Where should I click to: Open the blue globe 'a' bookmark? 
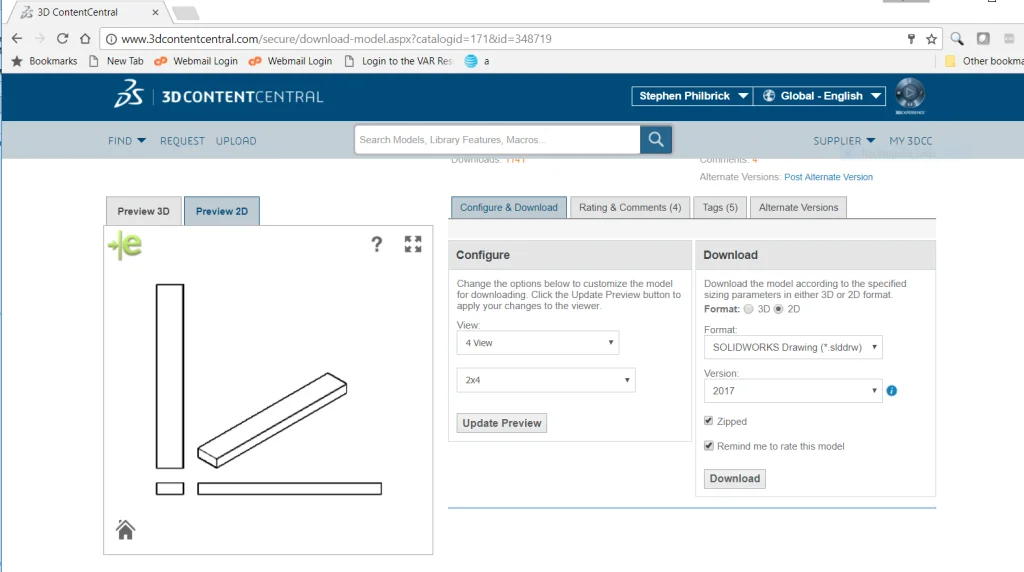coord(477,61)
